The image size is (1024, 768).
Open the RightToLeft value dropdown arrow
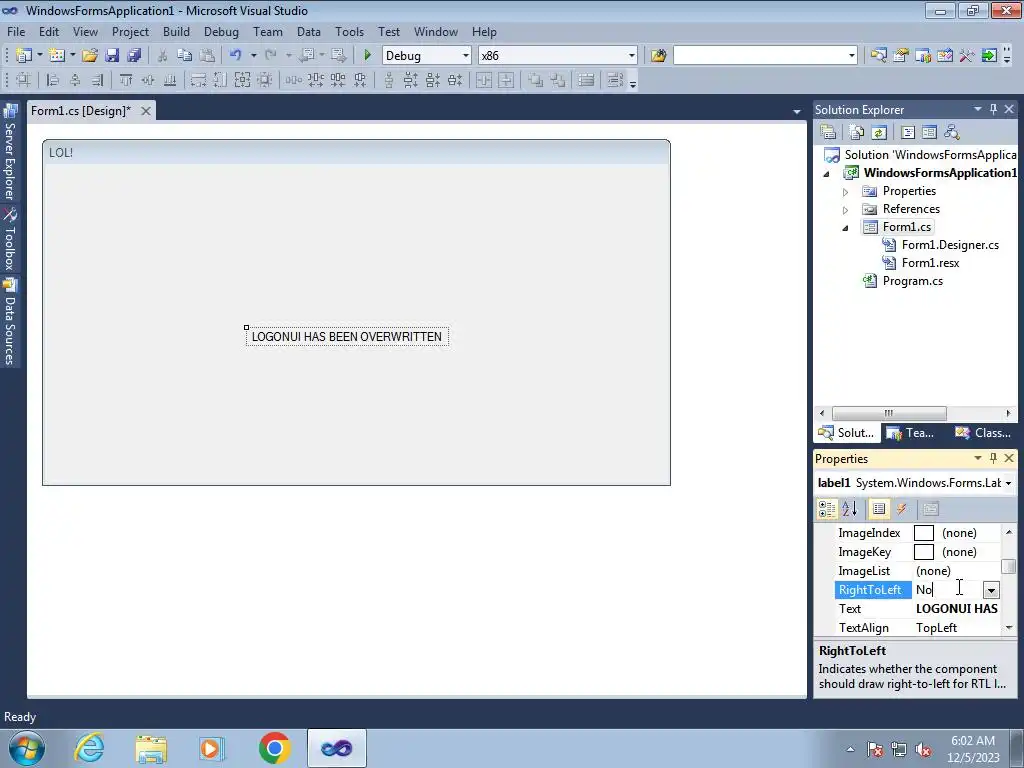991,590
